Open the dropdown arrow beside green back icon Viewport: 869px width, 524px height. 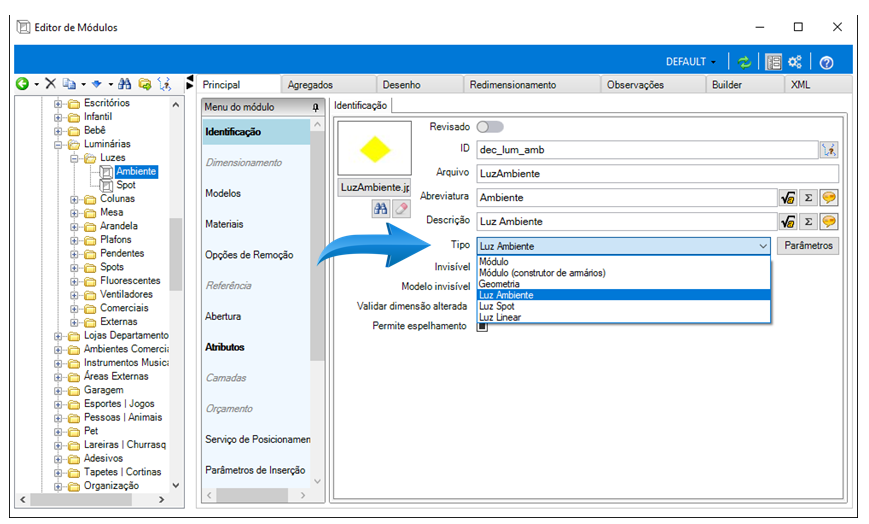click(x=37, y=85)
